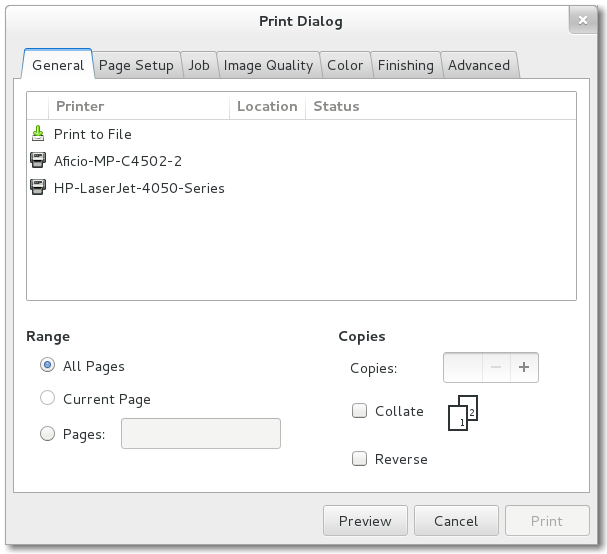Screen dimensions: 607x554
Task: Choose the Pages range radio button
Action: tap(47, 434)
